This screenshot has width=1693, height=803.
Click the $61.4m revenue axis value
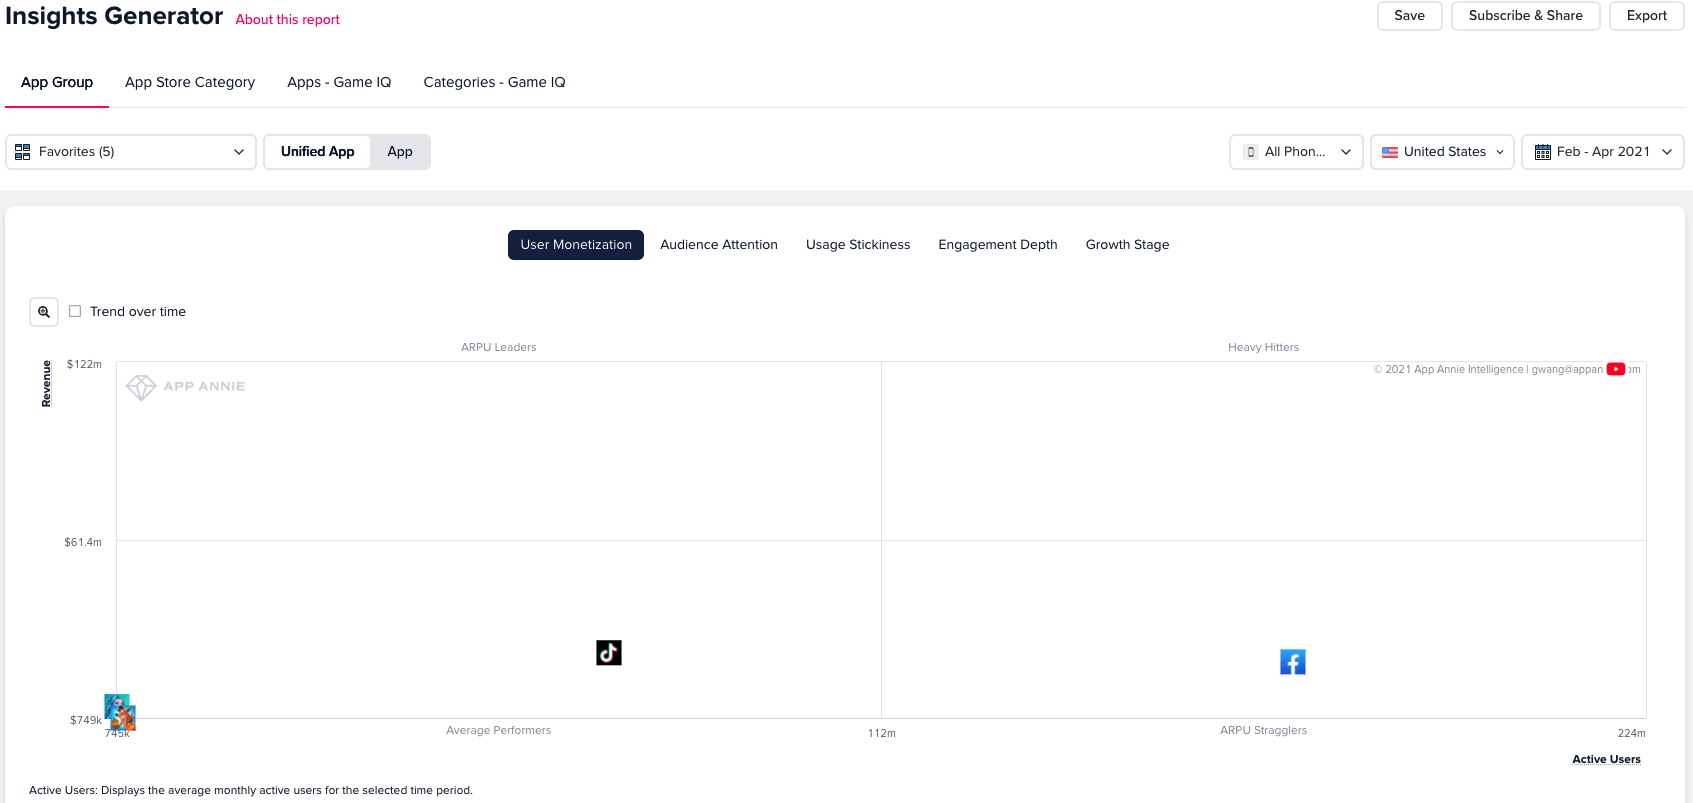(83, 542)
